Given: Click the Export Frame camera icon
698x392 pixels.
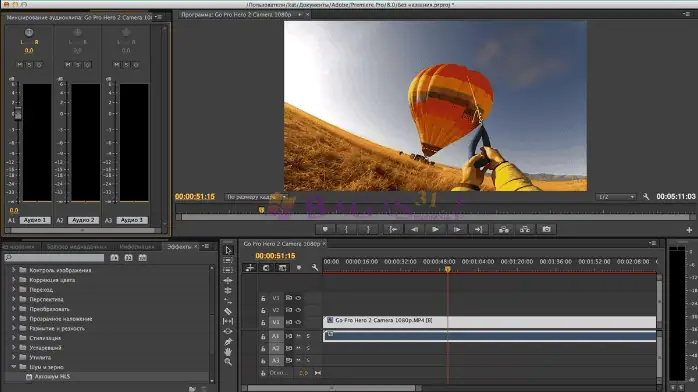Looking at the screenshot, I should pos(546,229).
